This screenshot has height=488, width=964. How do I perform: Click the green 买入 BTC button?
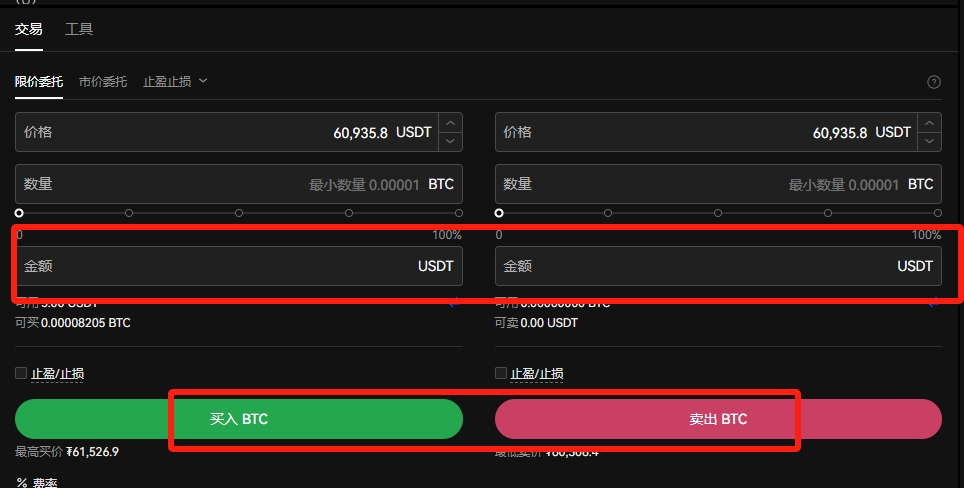point(239,419)
